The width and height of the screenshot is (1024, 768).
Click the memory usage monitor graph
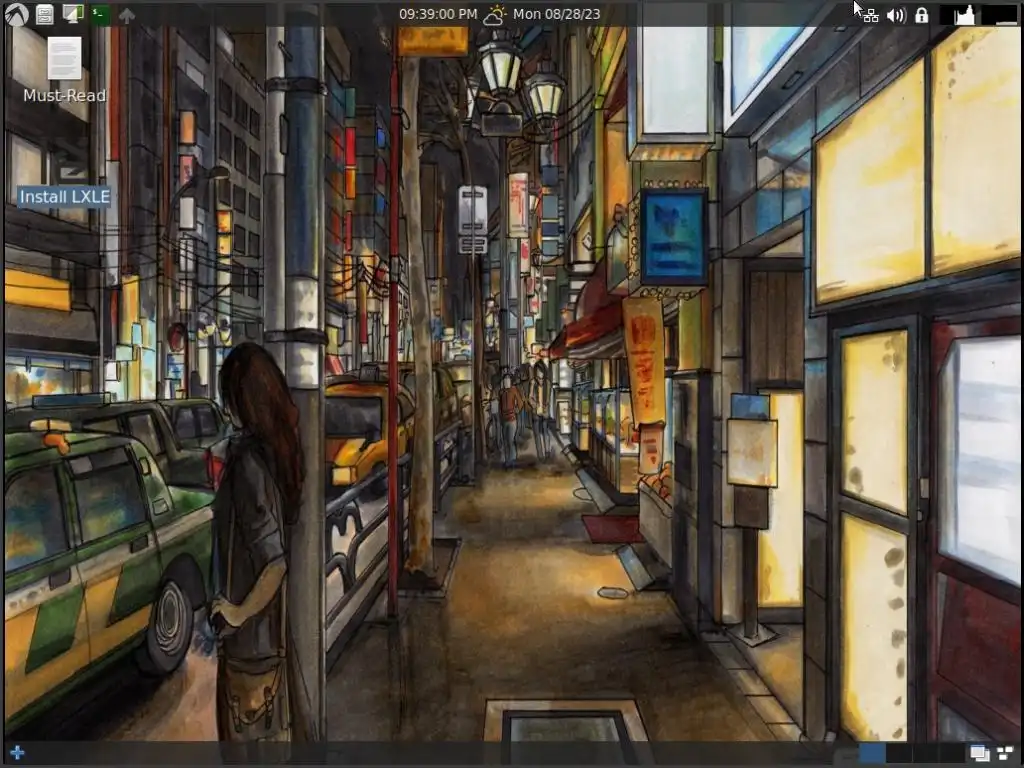1000,14
